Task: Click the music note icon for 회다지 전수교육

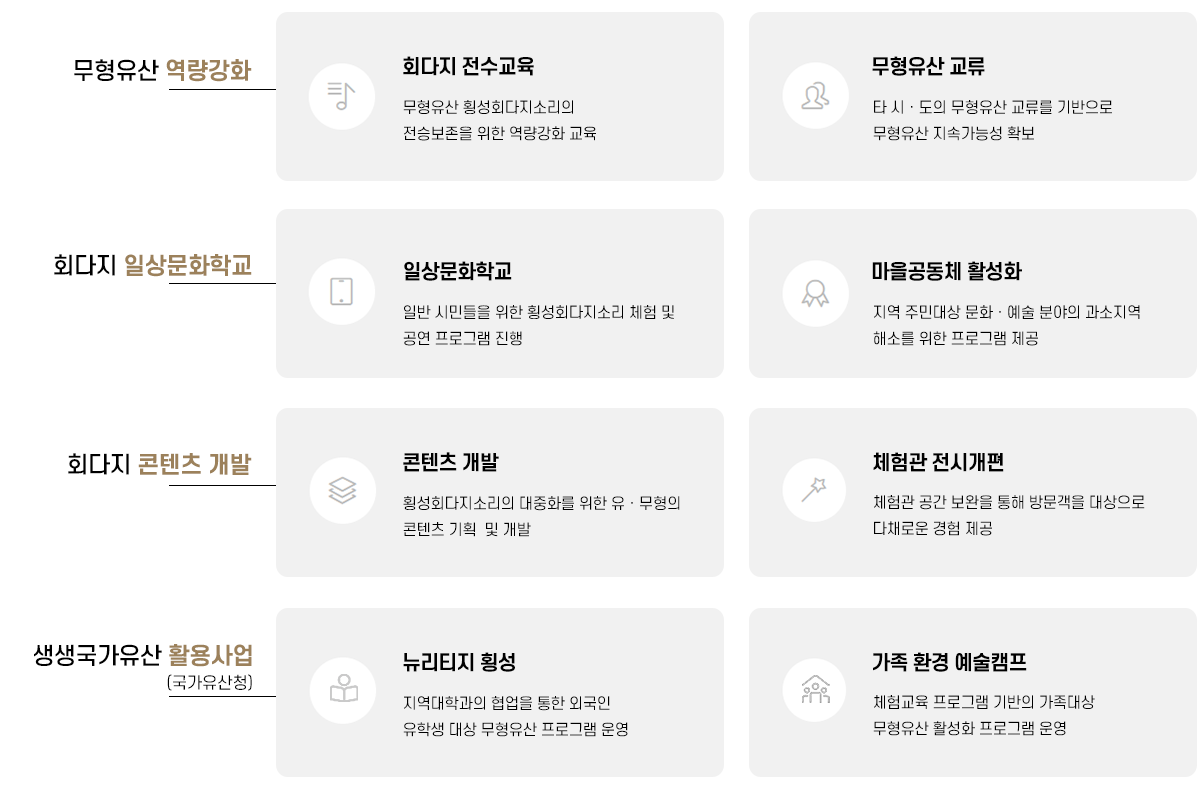Action: click(x=342, y=96)
